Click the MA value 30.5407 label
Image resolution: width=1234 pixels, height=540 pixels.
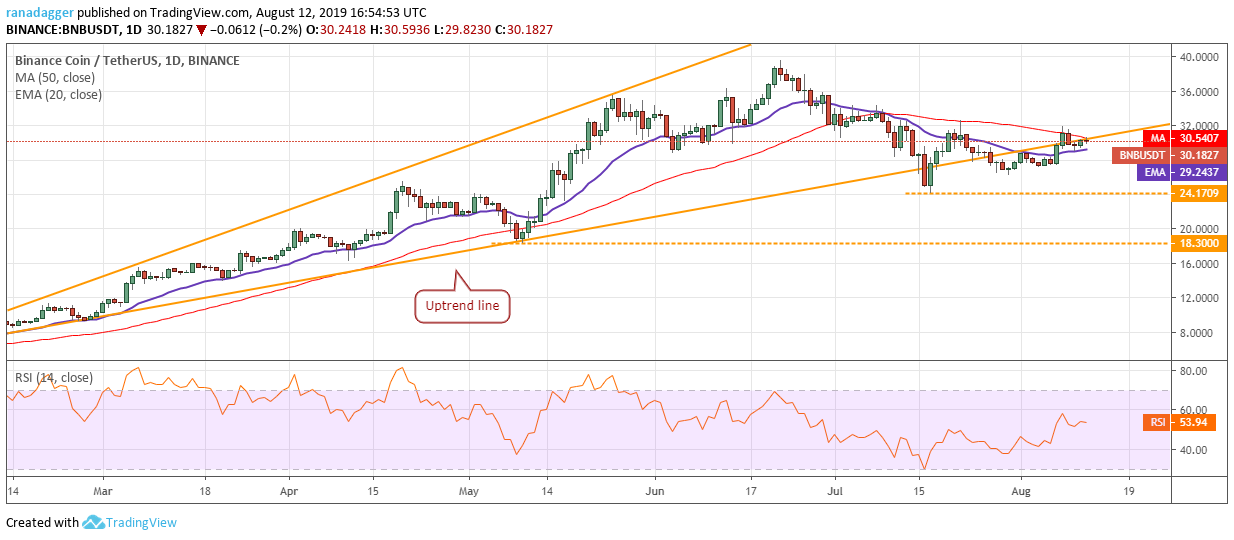(1198, 138)
